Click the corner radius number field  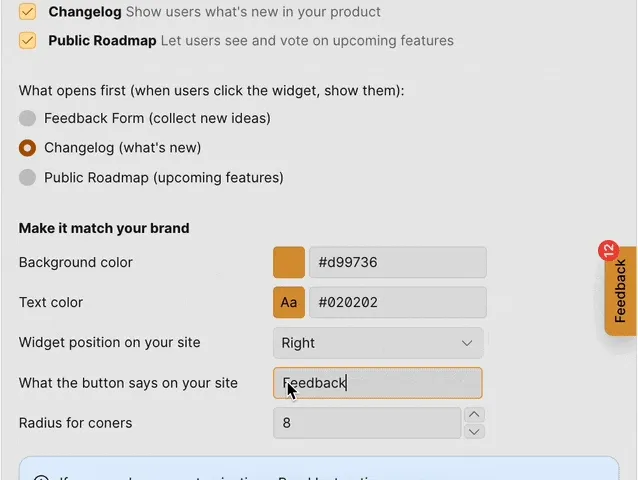coord(366,423)
